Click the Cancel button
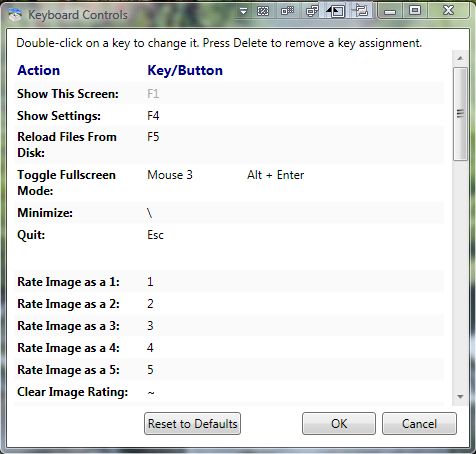Viewport: 476px width, 454px height. pyautogui.click(x=419, y=424)
